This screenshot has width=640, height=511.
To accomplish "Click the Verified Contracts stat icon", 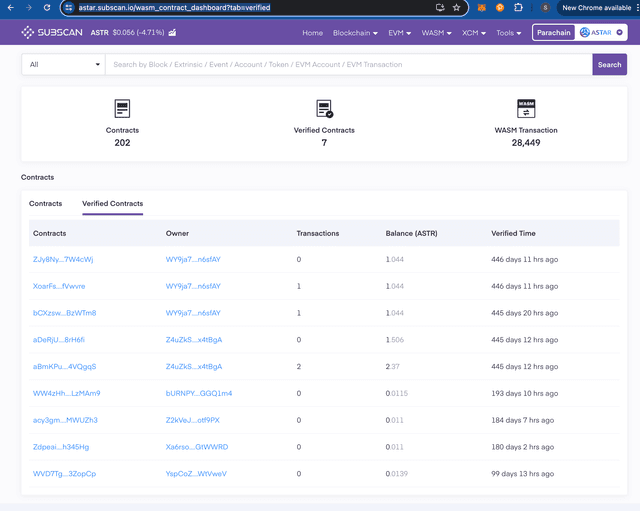I will 324,109.
